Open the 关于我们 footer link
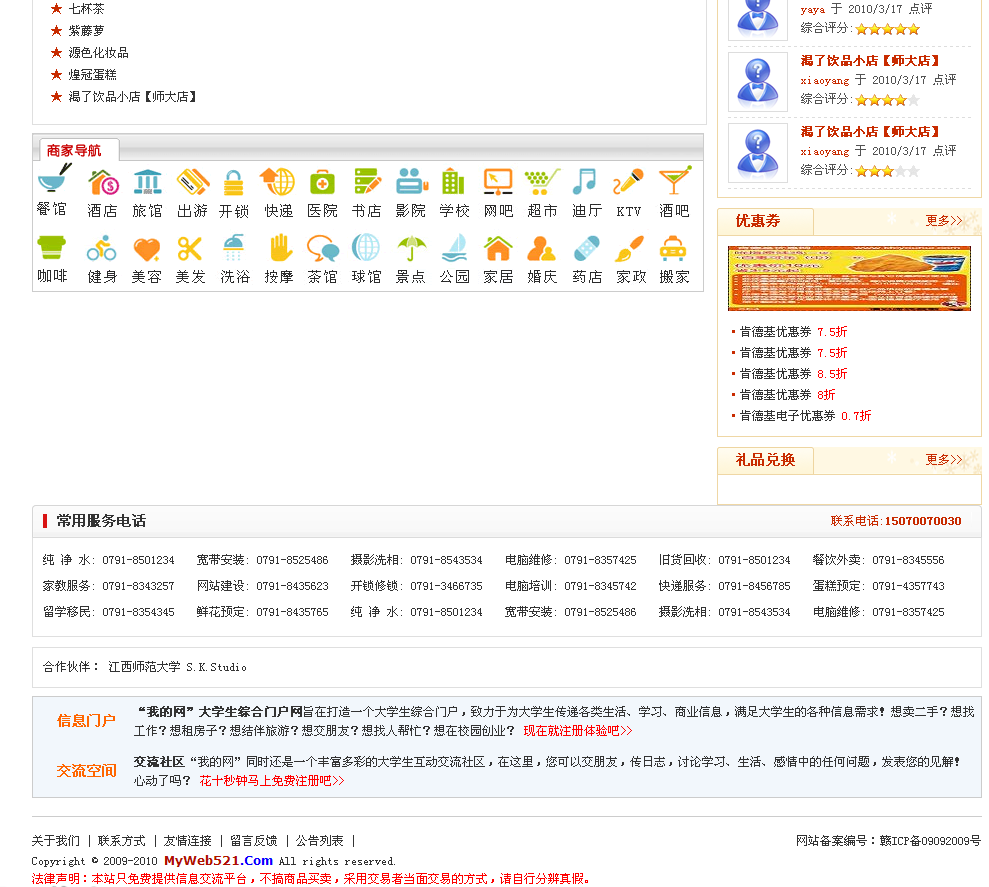The width and height of the screenshot is (989, 887). pos(56,841)
